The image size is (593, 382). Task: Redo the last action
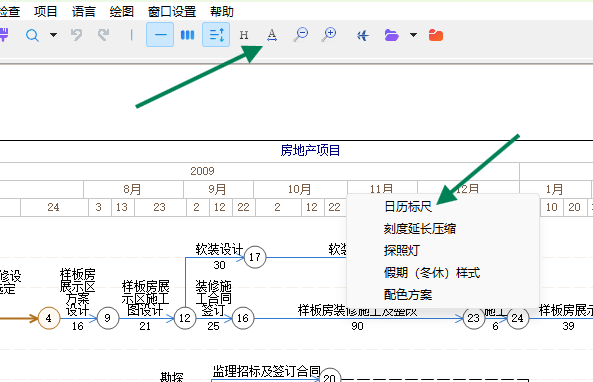(x=103, y=35)
